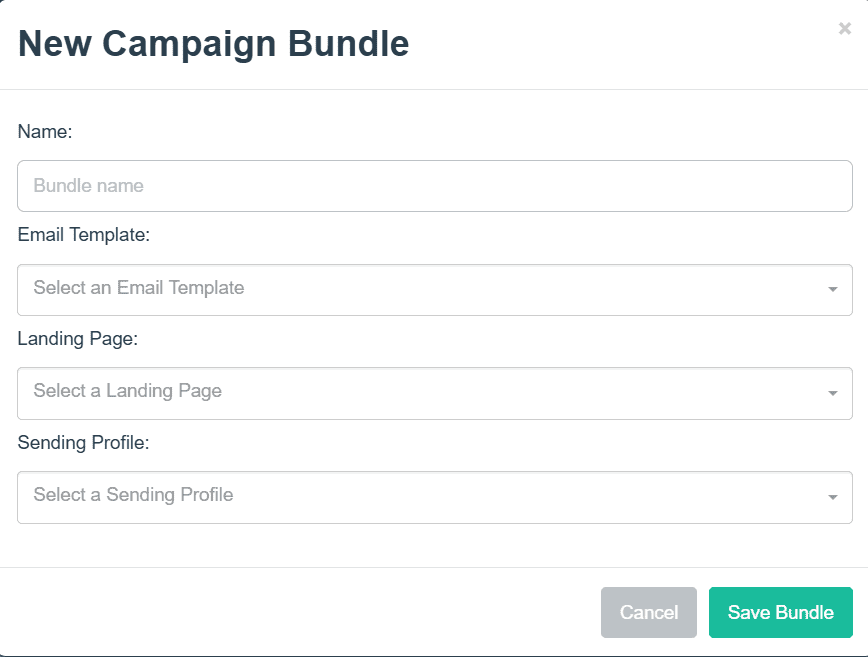The image size is (868, 657).
Task: Focus the Bundle name input field
Action: point(434,186)
